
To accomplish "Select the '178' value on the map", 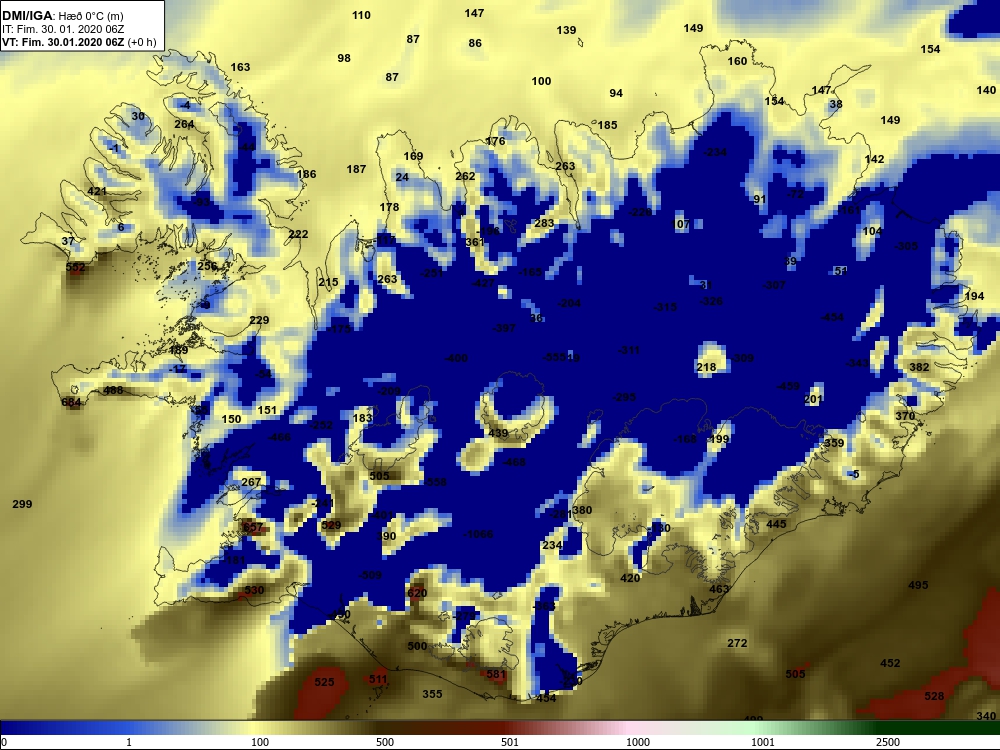I will [389, 207].
